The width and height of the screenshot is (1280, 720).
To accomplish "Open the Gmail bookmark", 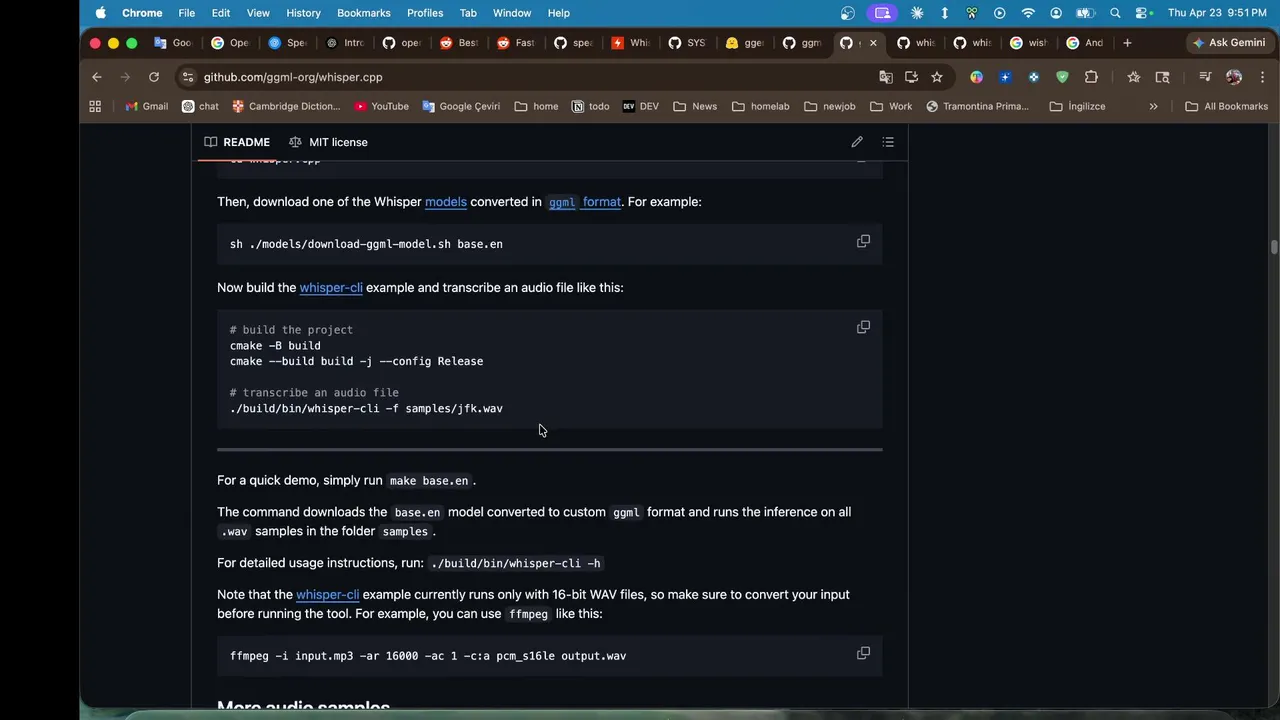I will click(146, 106).
